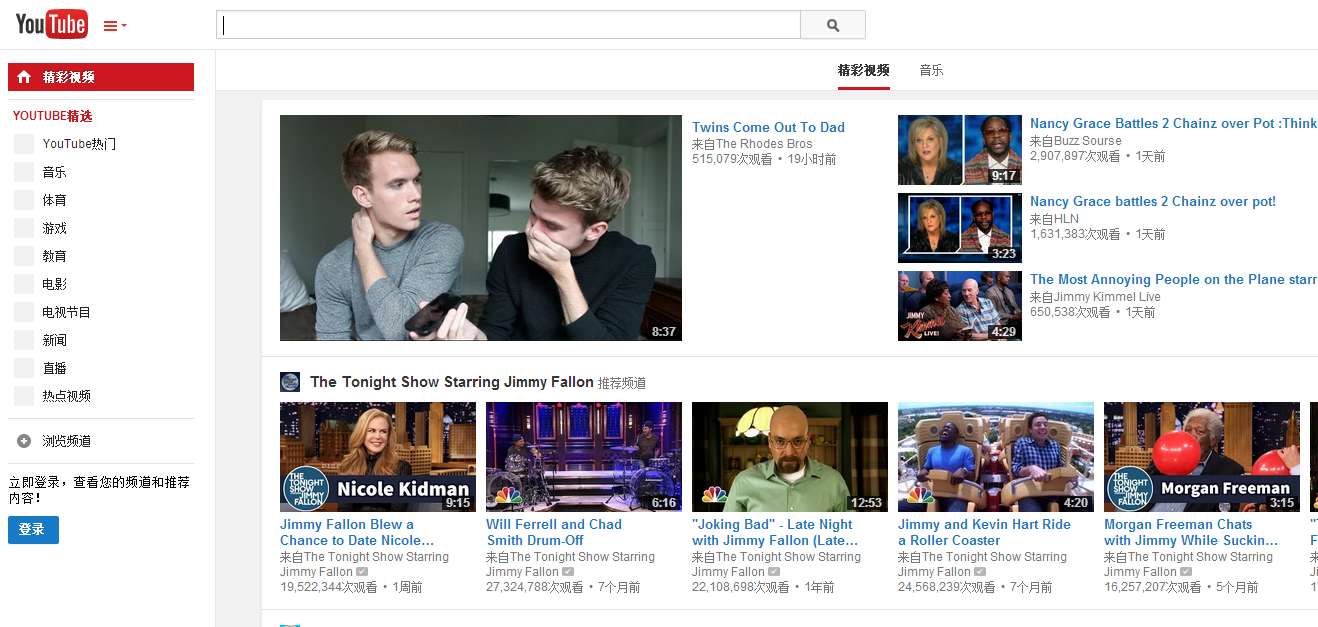Viewport: 1318px width, 627px height.
Task: Click the search magnifier button
Action: pyautogui.click(x=833, y=25)
